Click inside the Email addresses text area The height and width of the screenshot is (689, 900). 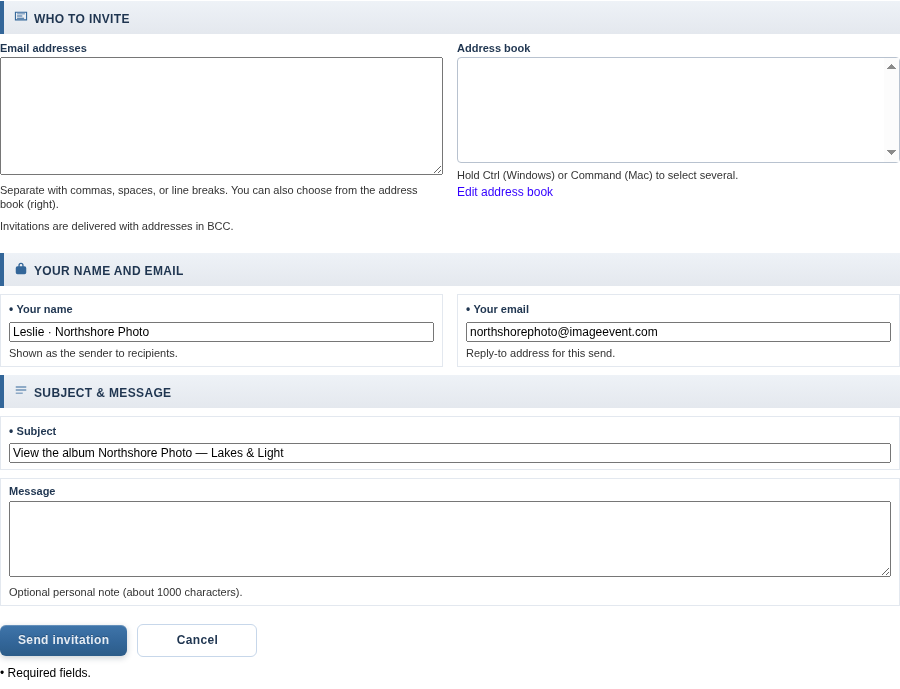222,116
